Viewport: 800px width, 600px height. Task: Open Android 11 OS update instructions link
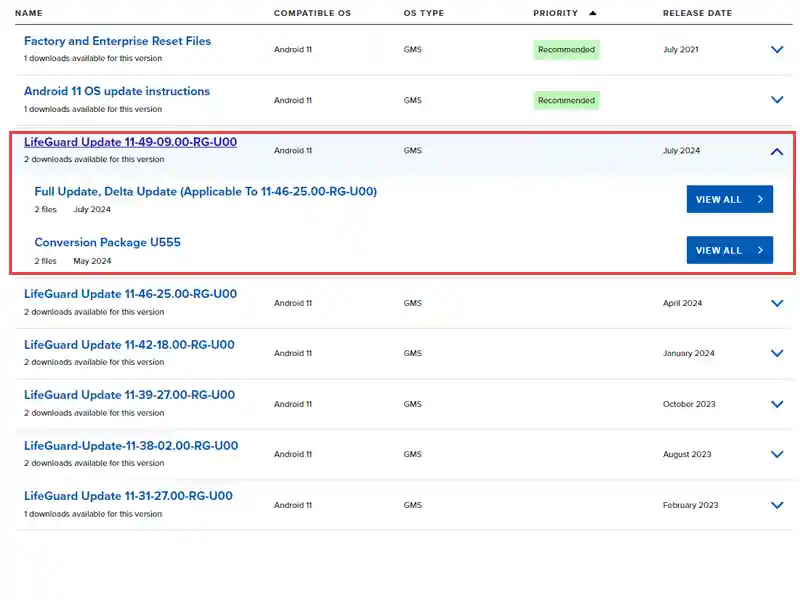(117, 91)
